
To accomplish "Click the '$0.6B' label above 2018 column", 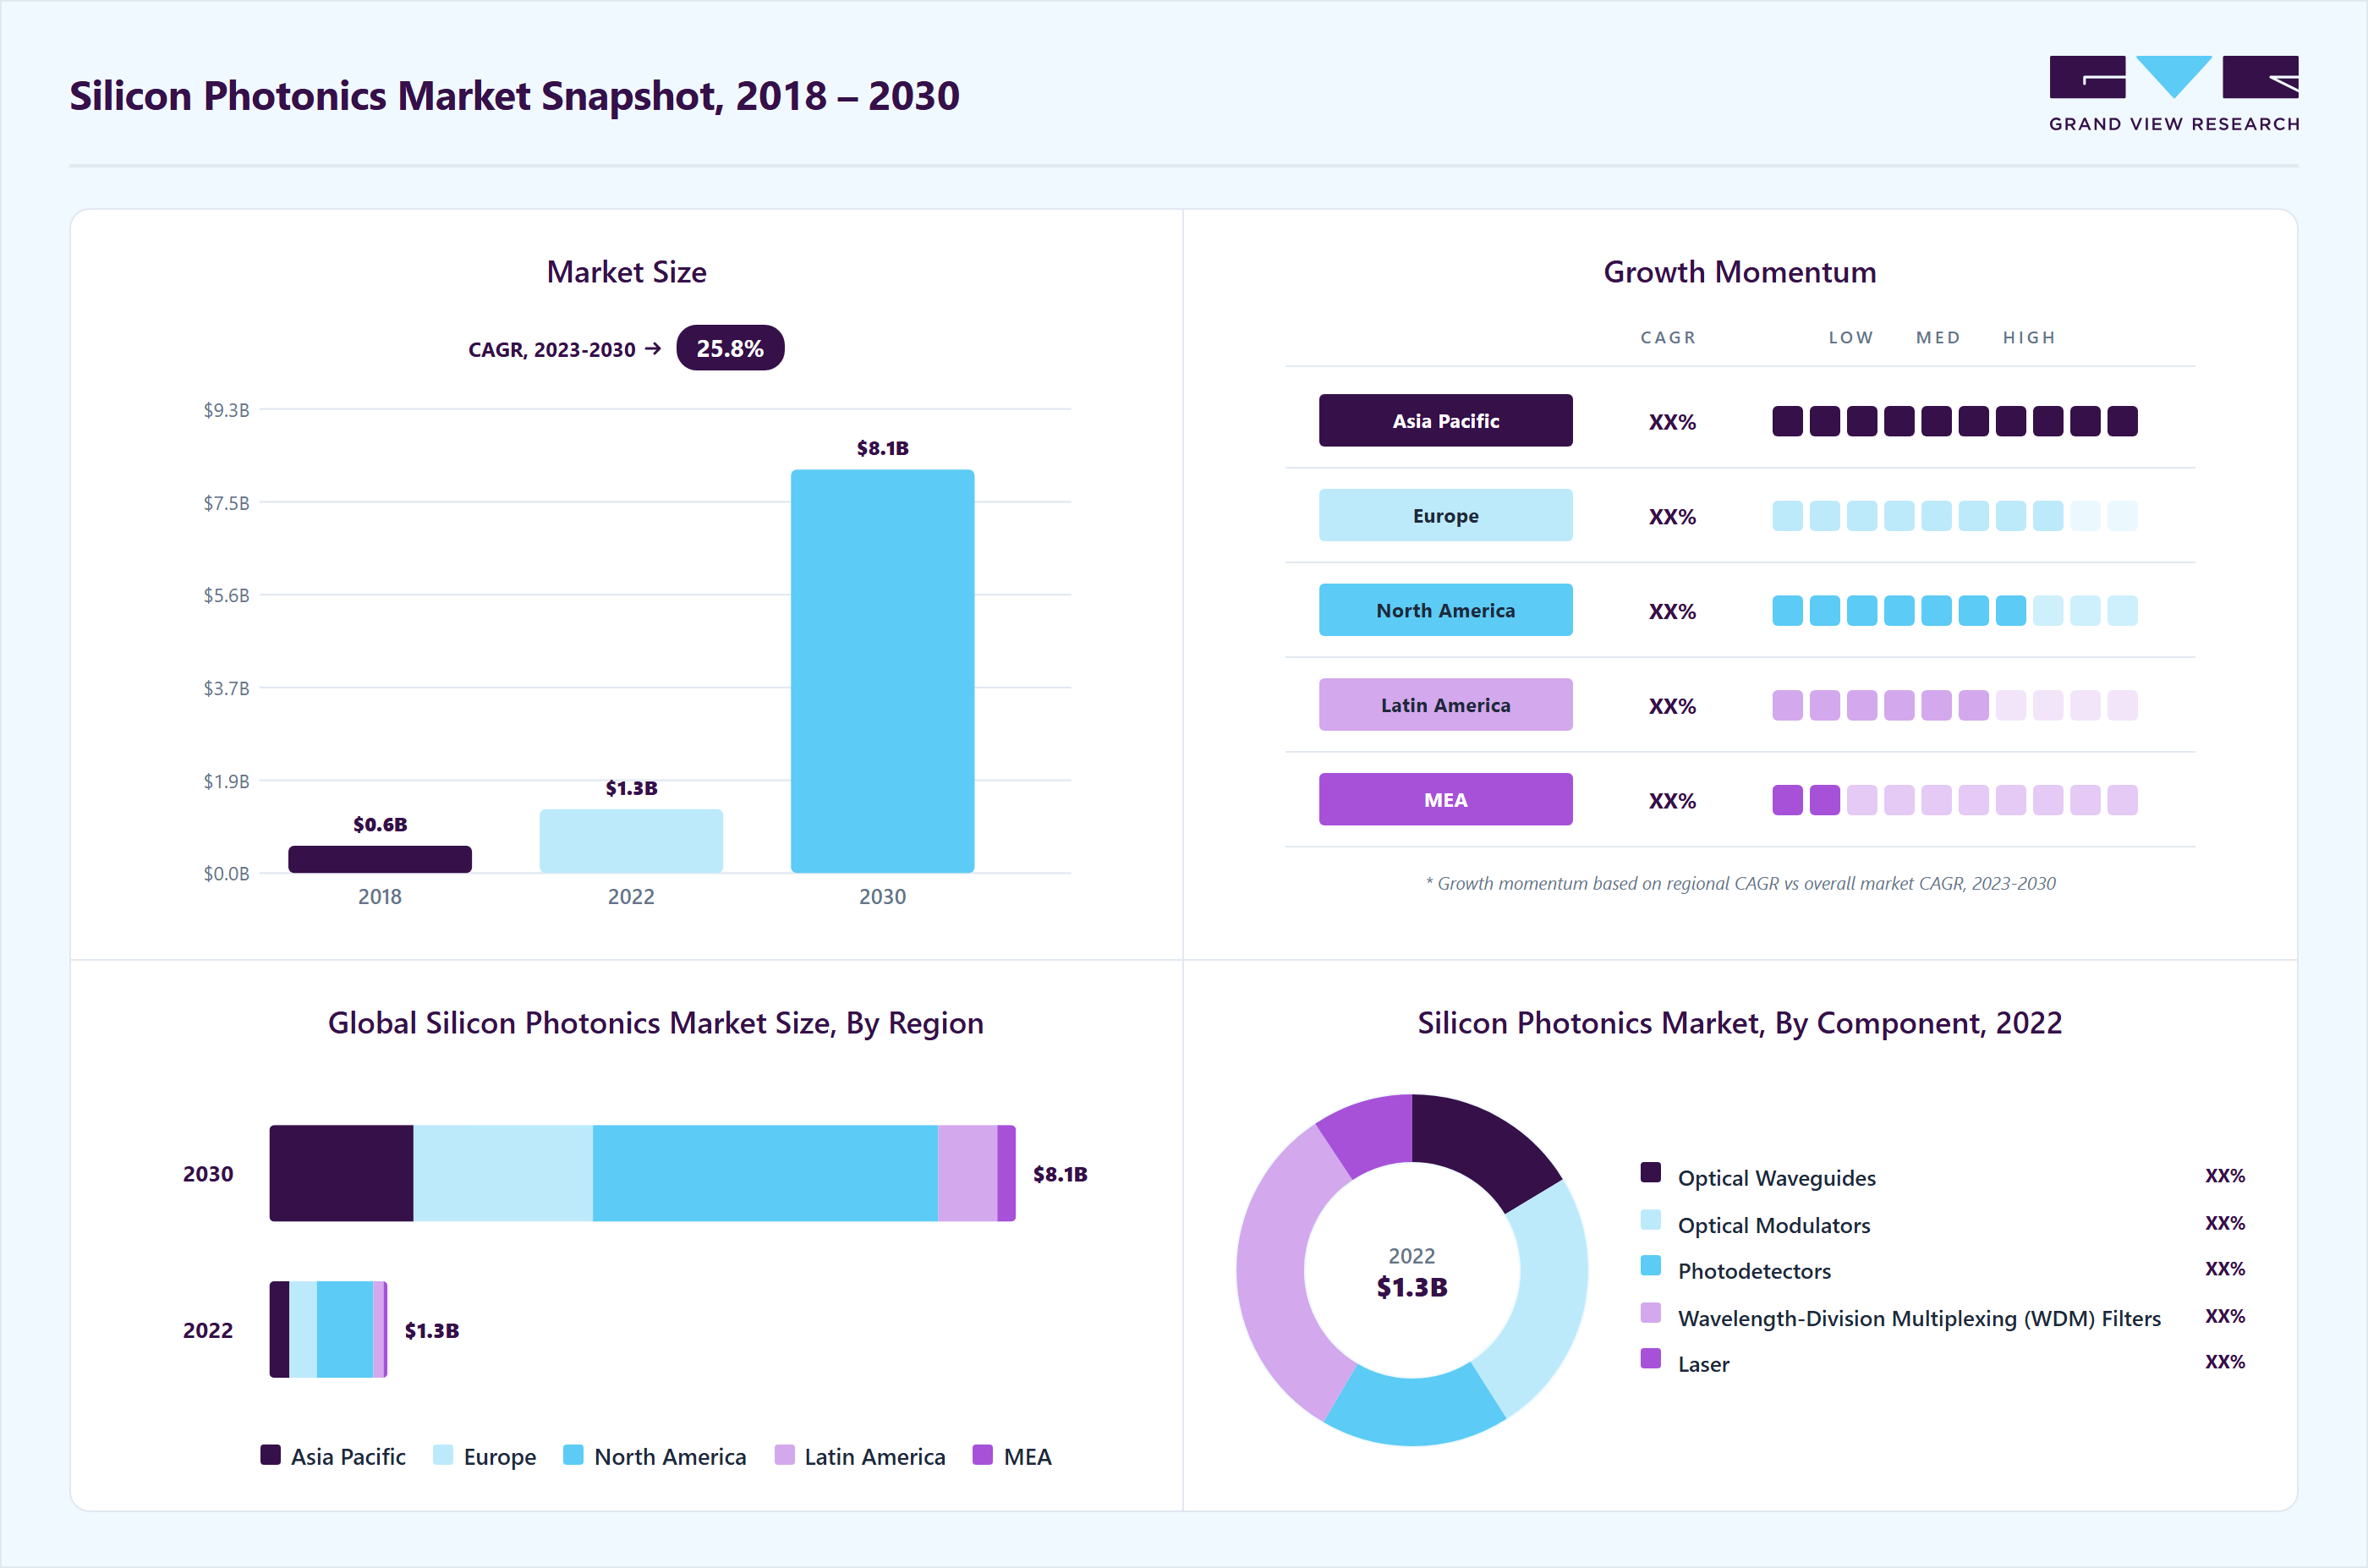I will (380, 824).
